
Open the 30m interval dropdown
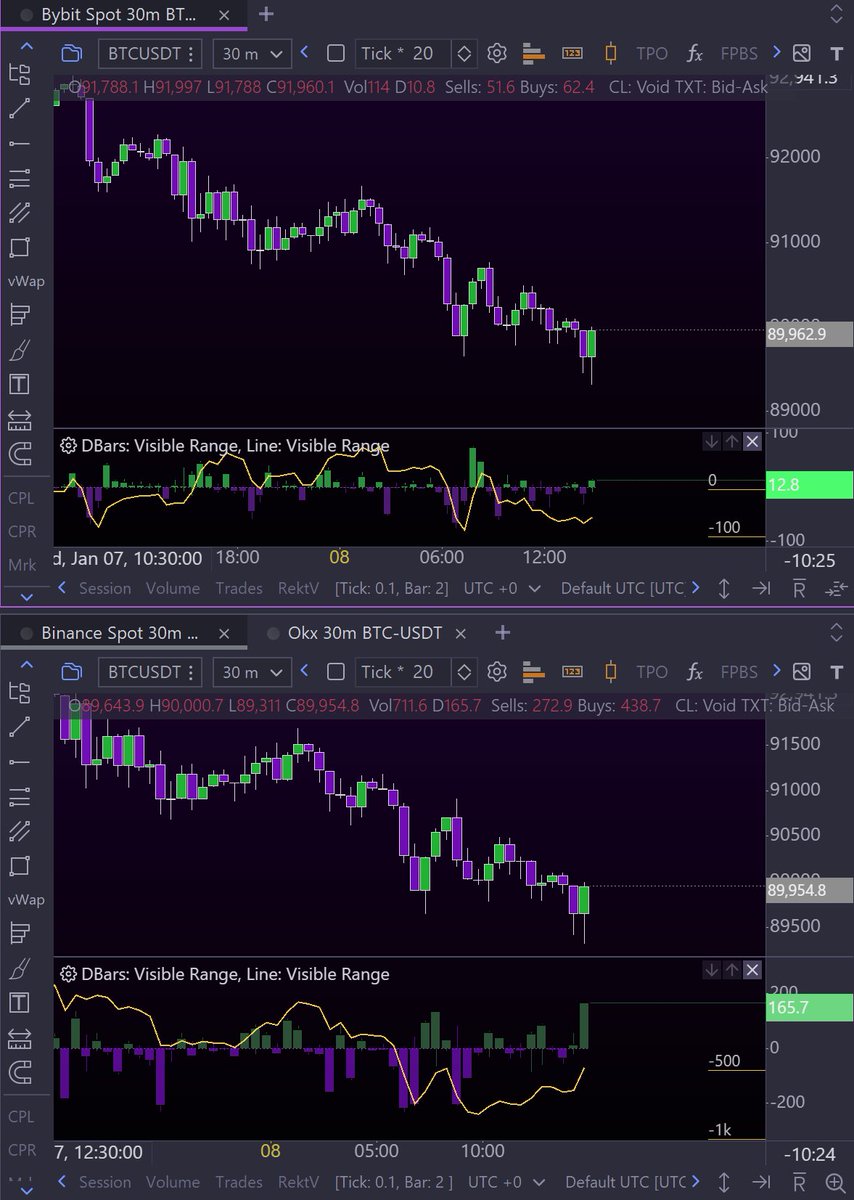point(251,53)
